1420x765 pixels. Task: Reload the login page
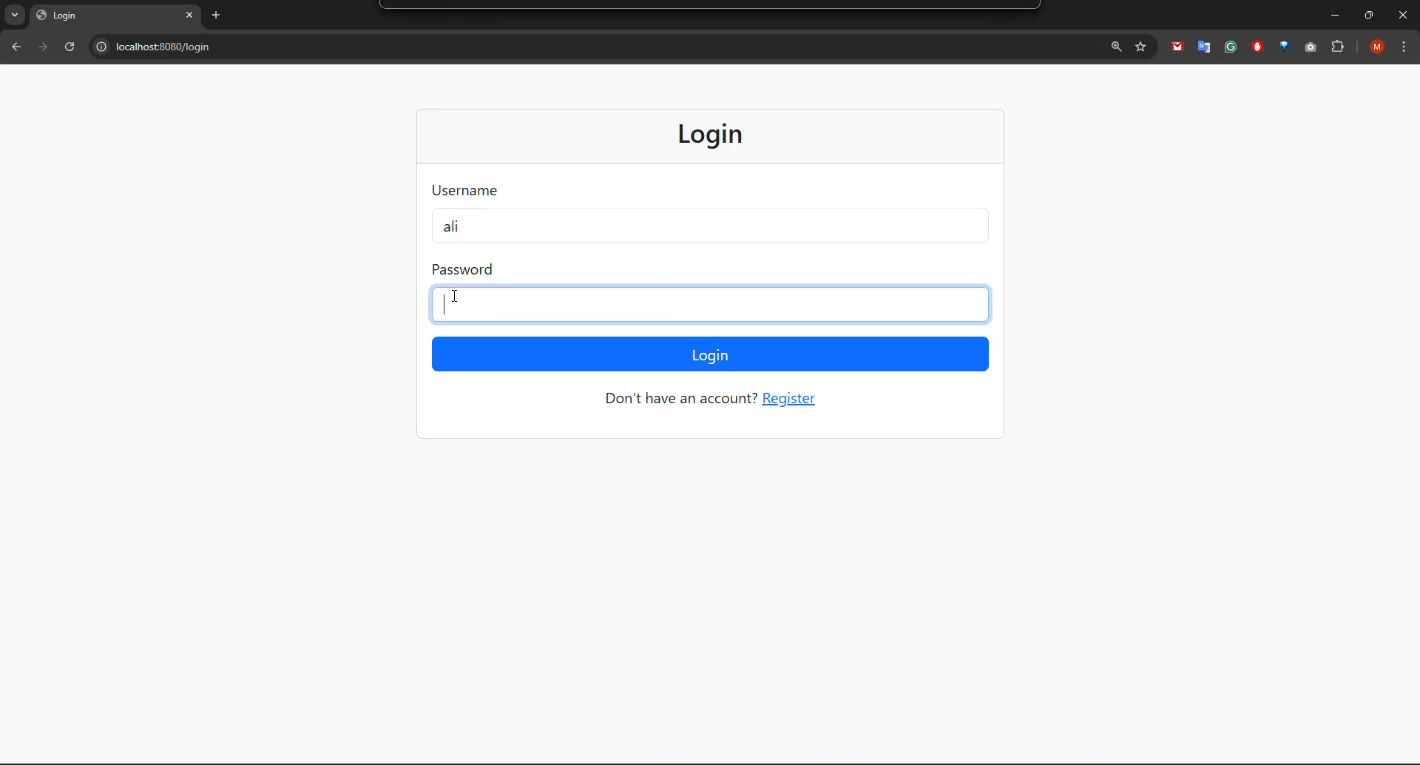69,47
